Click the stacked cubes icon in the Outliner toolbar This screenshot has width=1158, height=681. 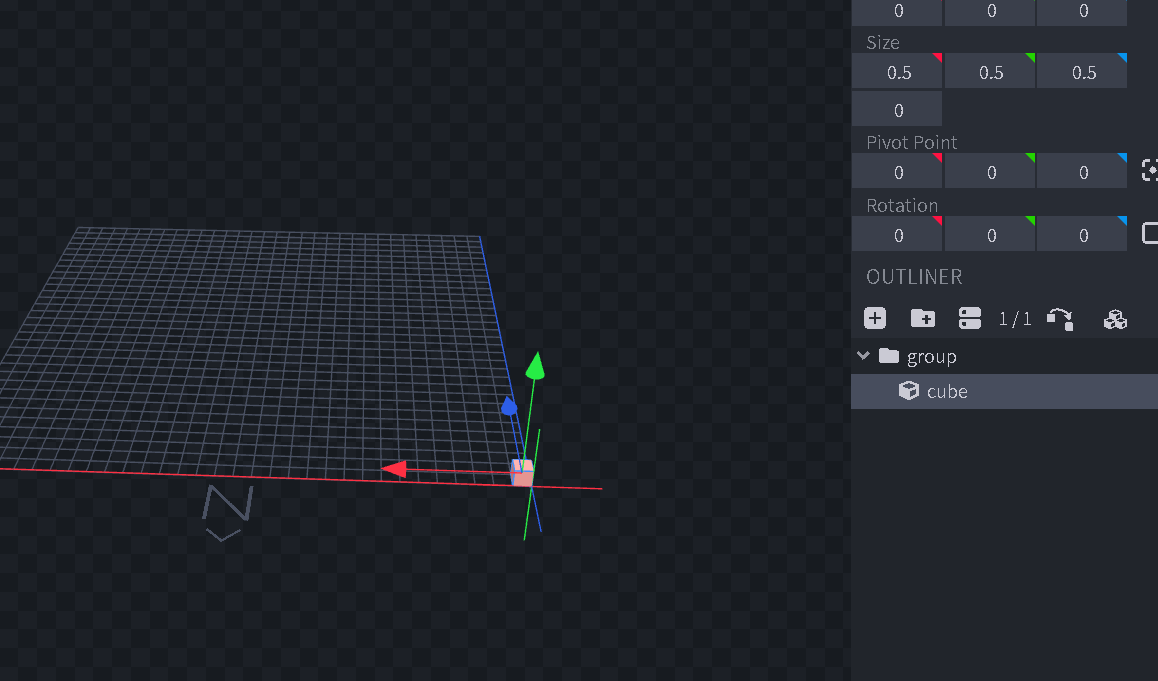point(1115,318)
